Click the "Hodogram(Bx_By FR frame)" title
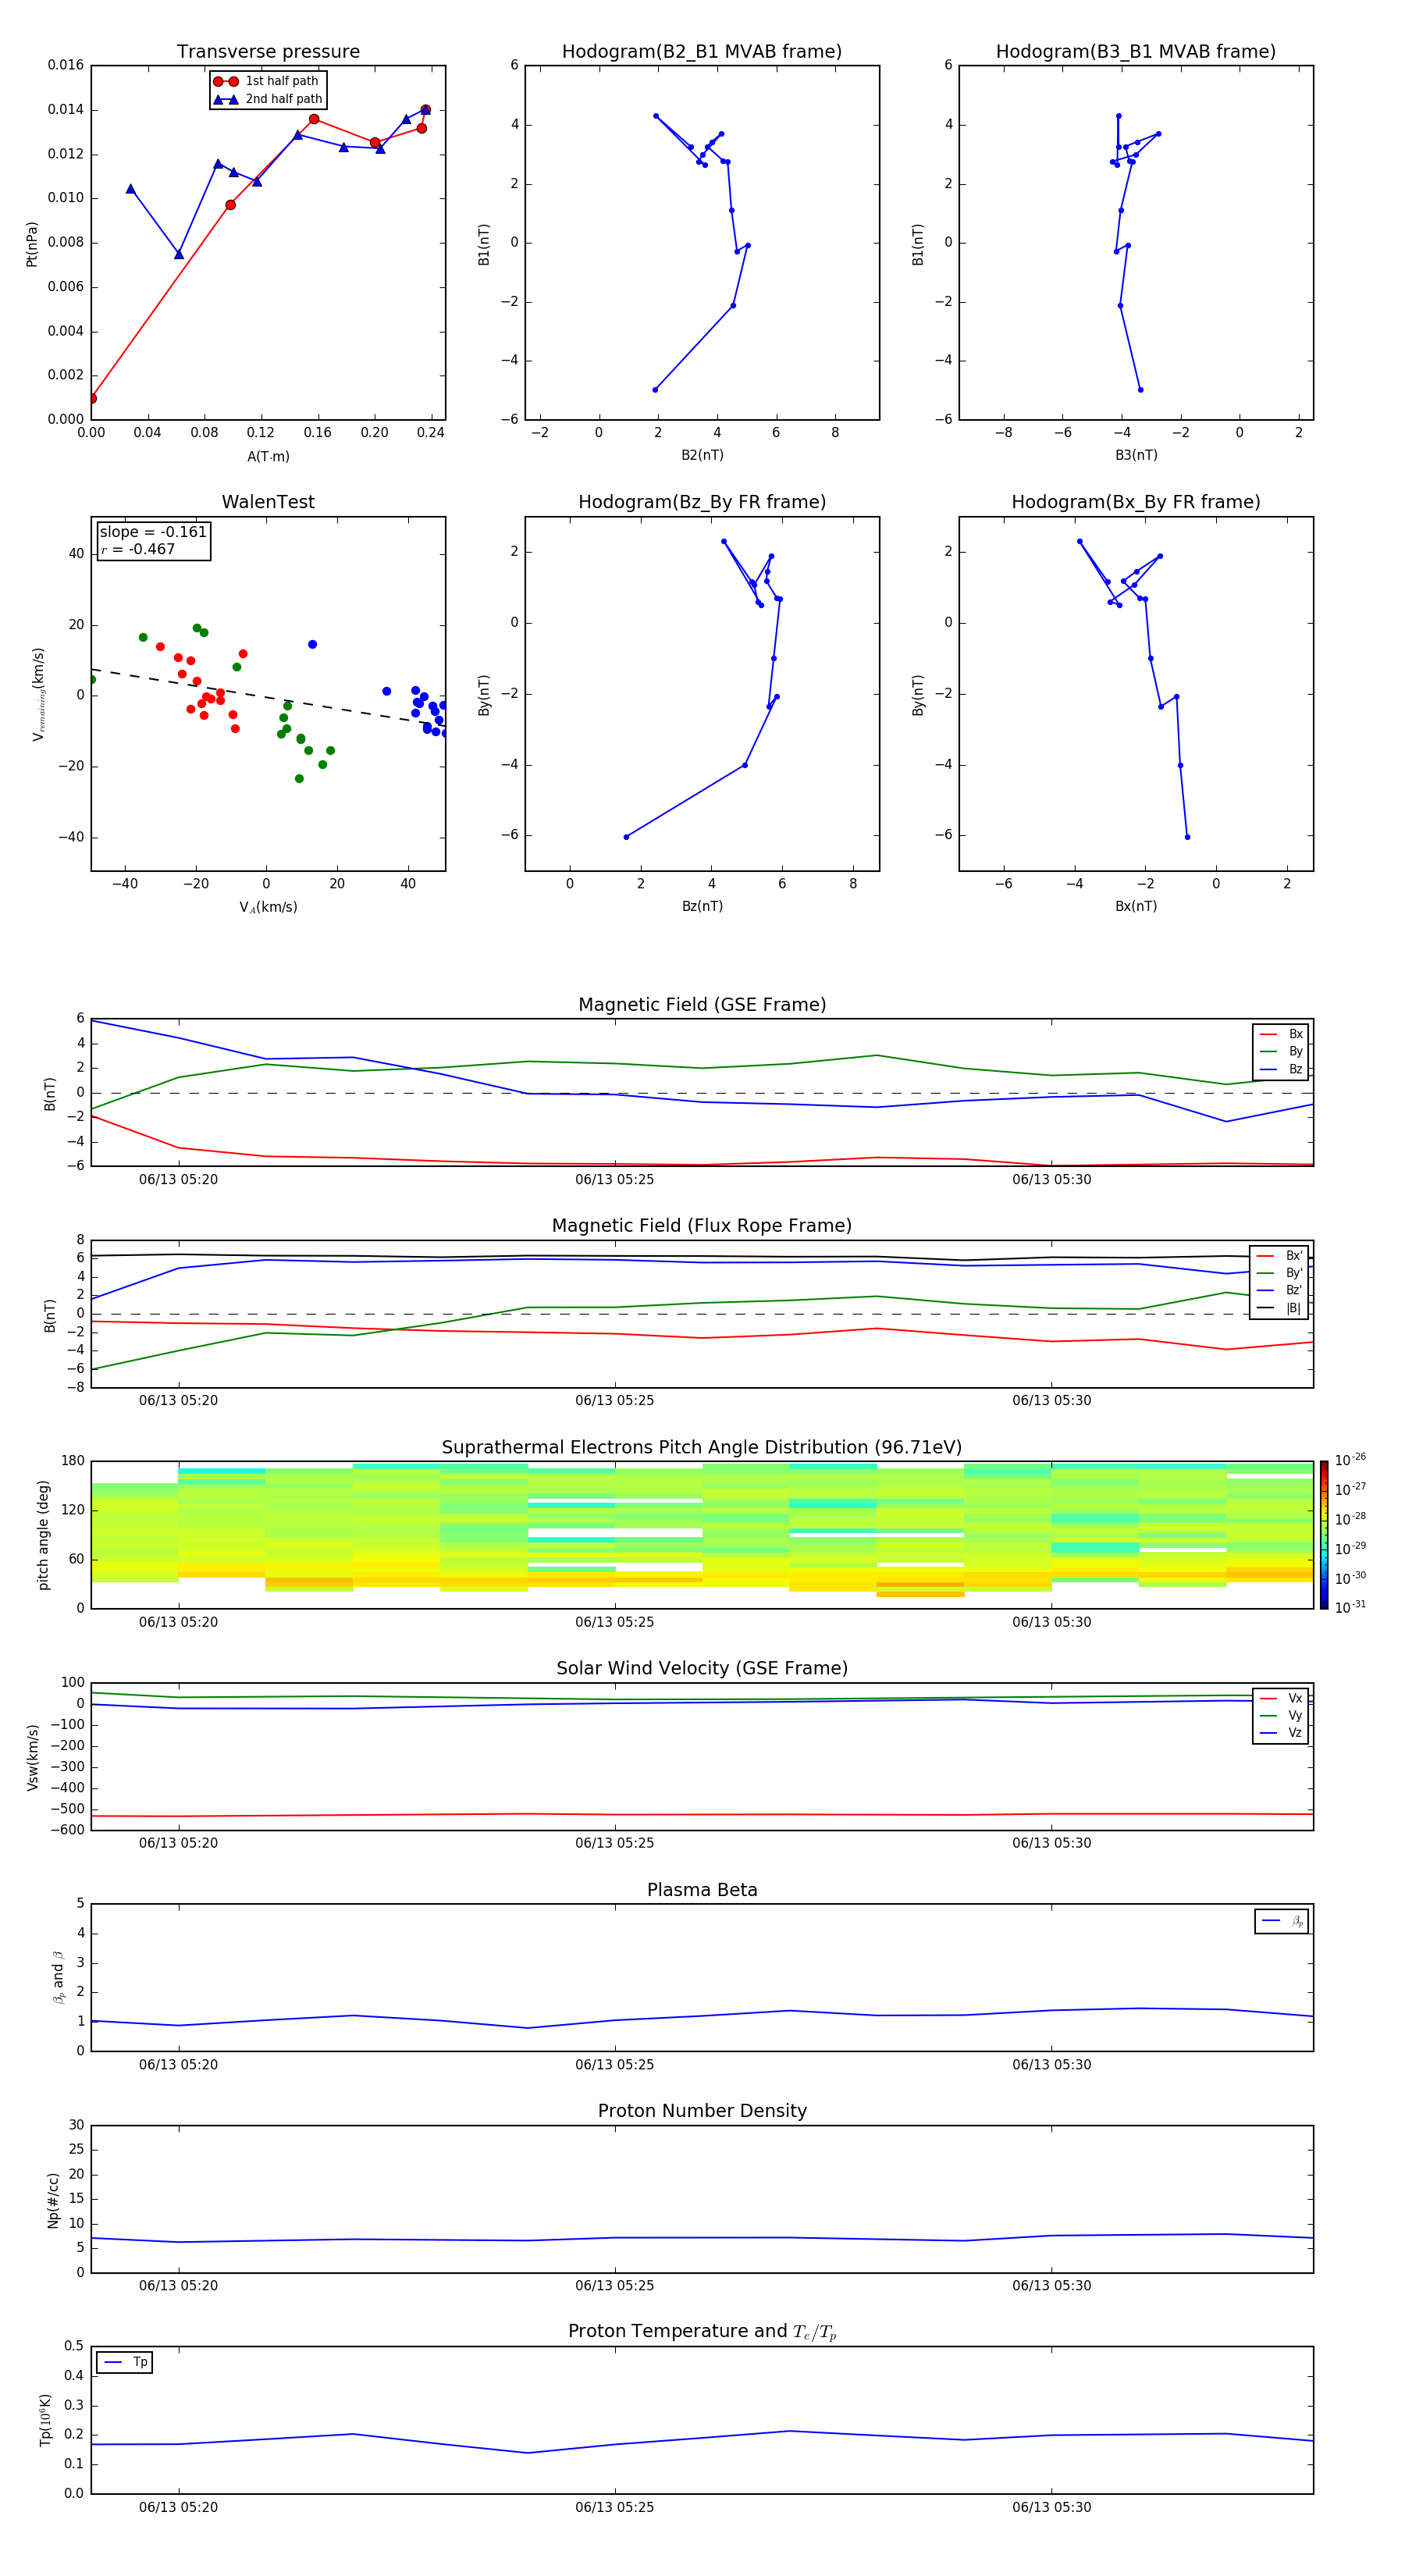Image resolution: width=1405 pixels, height=2576 pixels. [x=1136, y=502]
